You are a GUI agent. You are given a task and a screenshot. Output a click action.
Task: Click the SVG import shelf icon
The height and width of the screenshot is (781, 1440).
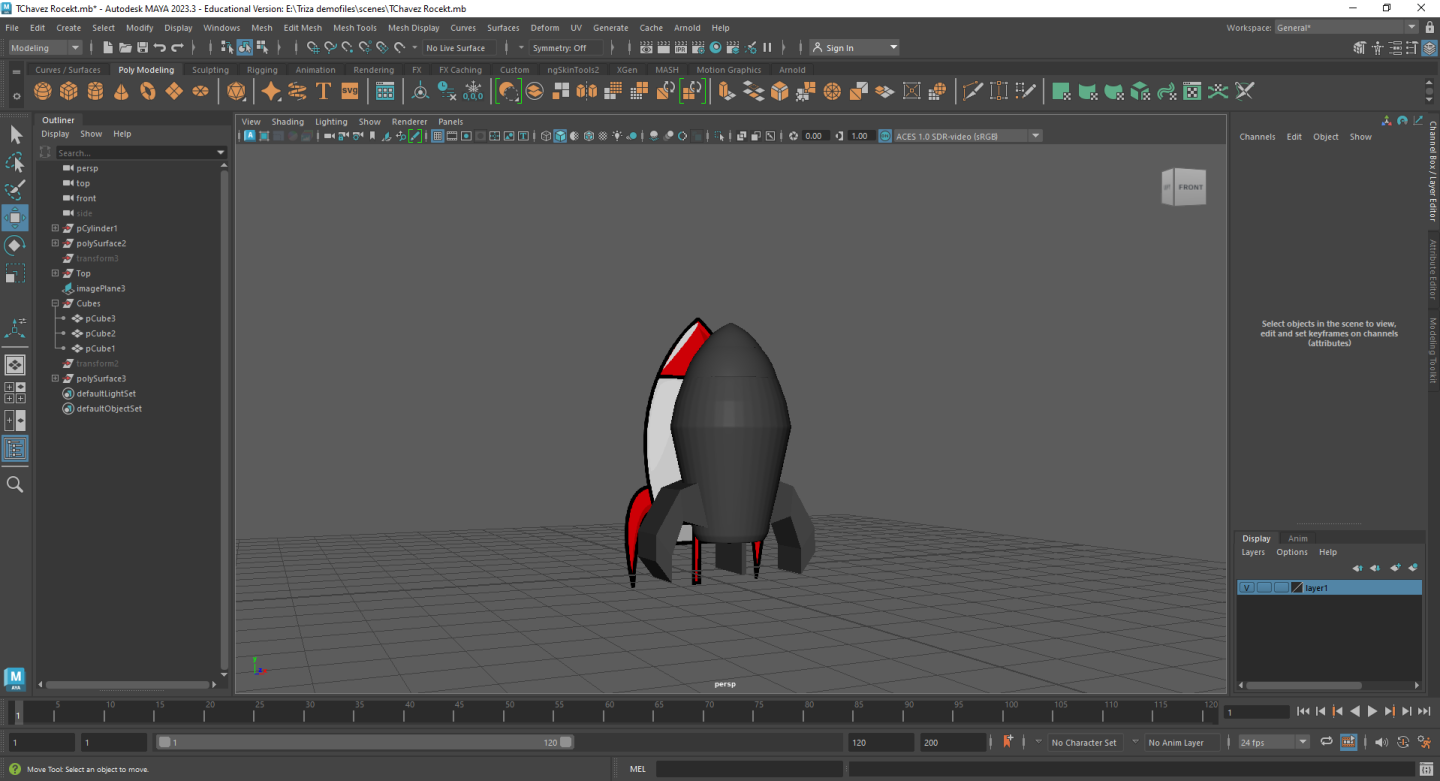[x=349, y=91]
